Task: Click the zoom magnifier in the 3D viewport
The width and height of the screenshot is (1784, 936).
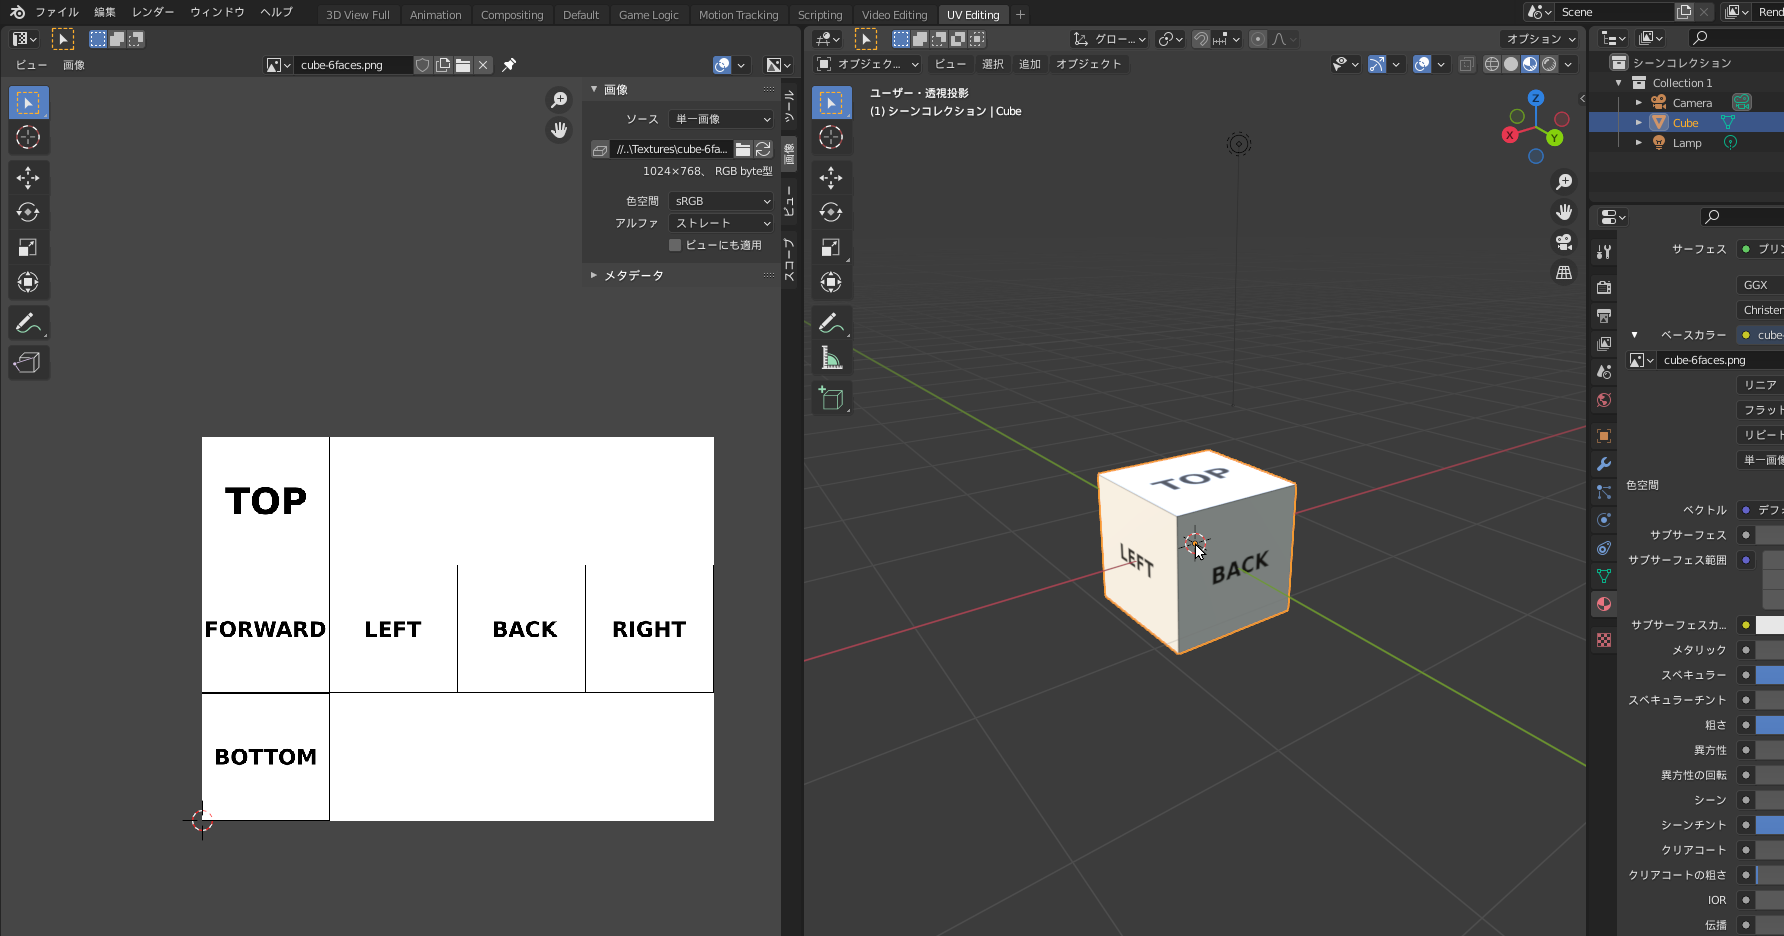Action: [1564, 182]
